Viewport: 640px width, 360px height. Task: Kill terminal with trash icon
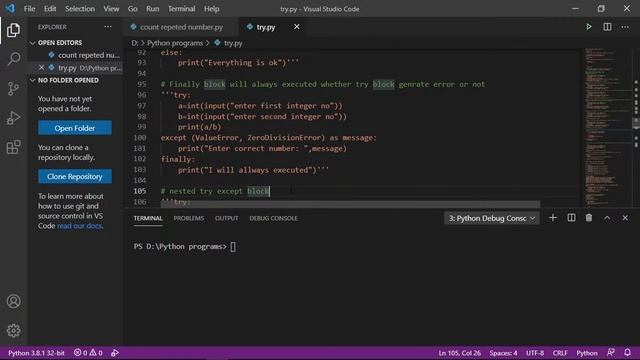[589, 218]
